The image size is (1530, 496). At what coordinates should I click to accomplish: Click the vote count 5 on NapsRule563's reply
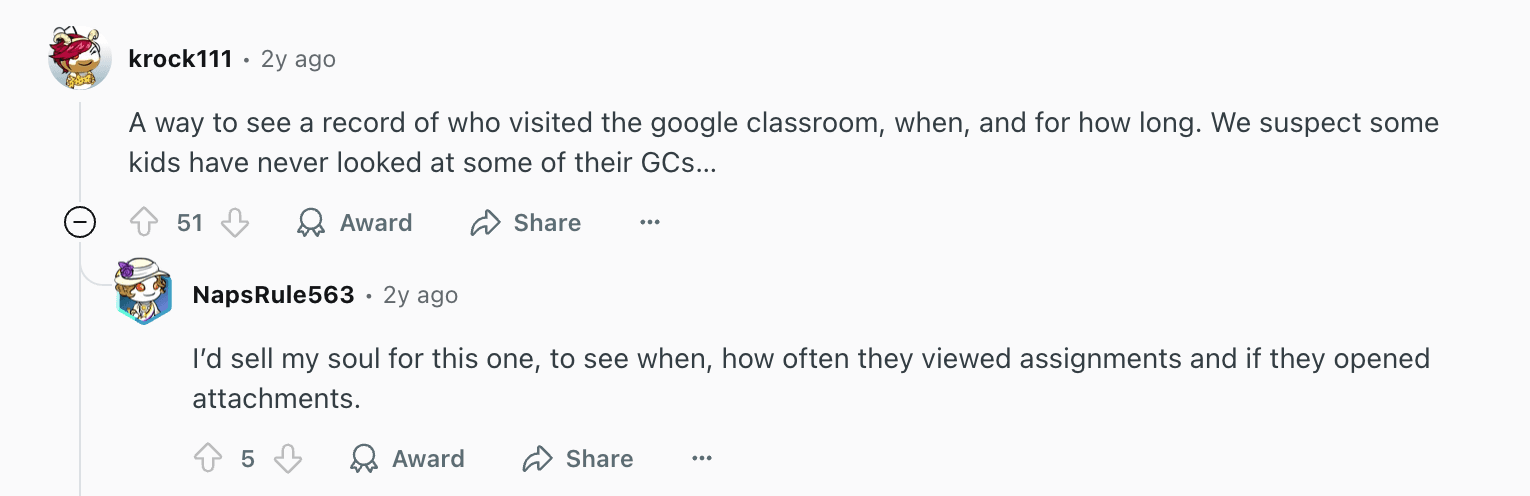coord(248,459)
